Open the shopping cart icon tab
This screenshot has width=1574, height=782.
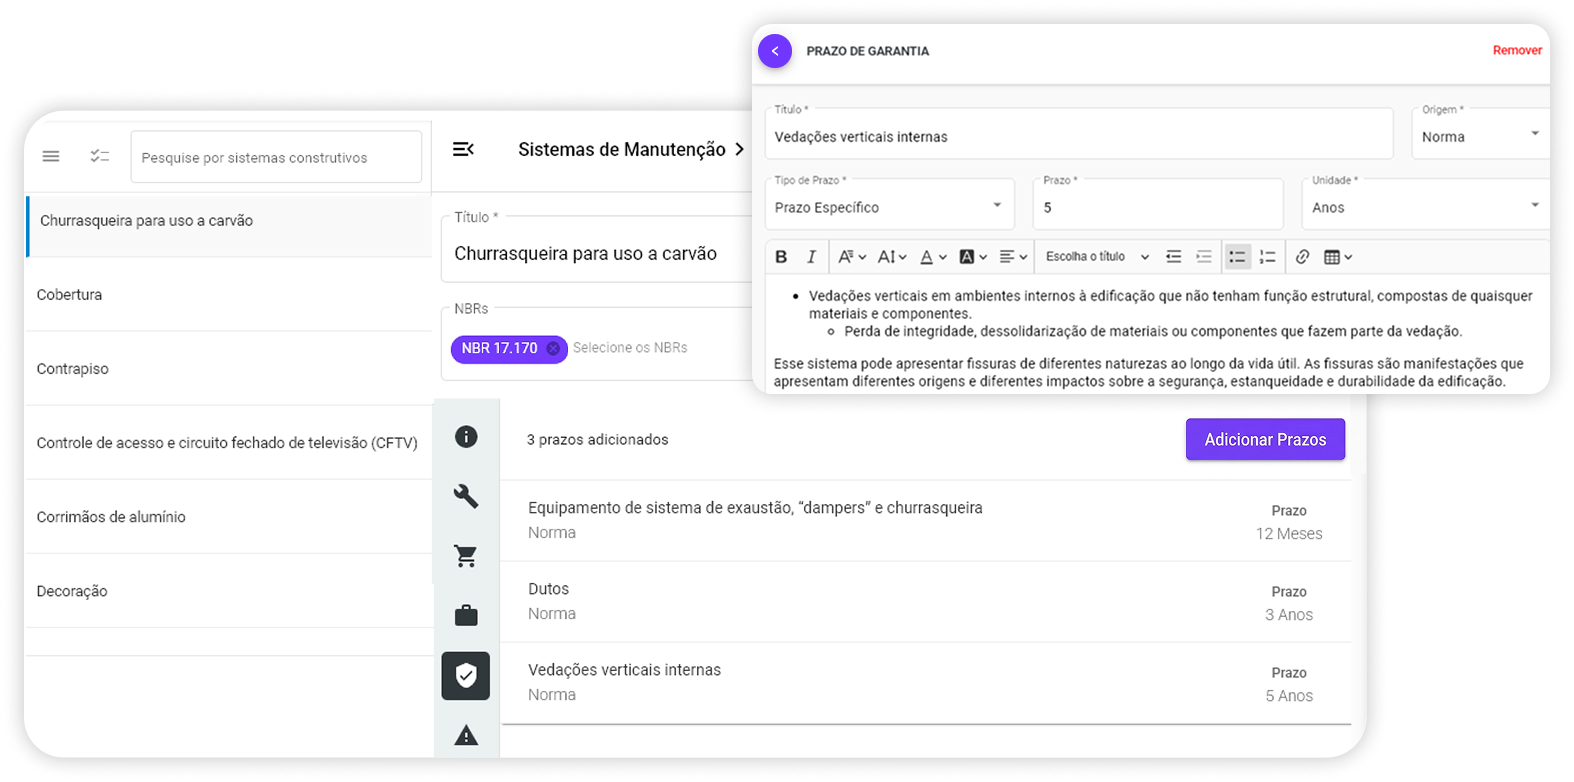[466, 556]
